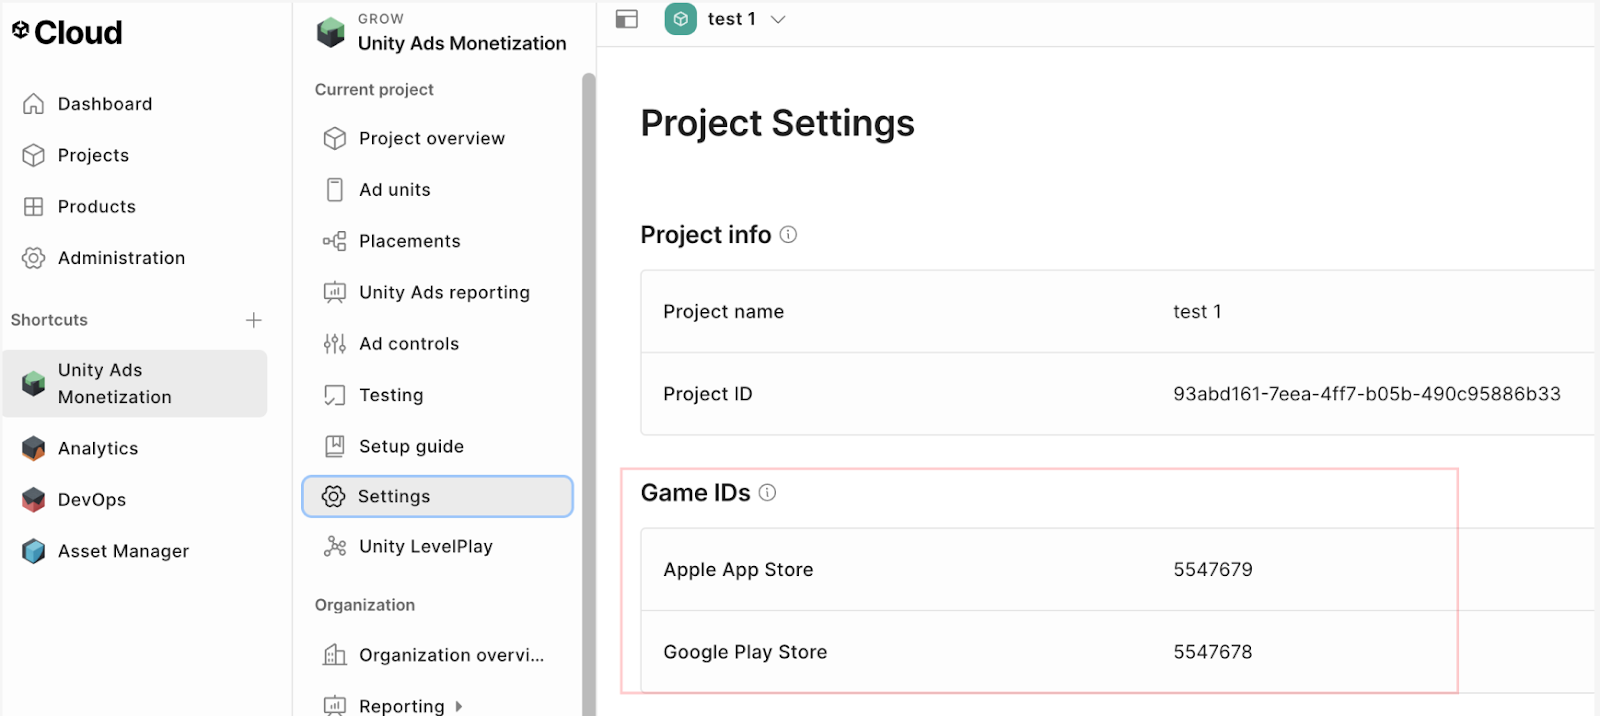
Task: Click the Unity Ads reporting chart icon
Action: point(335,292)
